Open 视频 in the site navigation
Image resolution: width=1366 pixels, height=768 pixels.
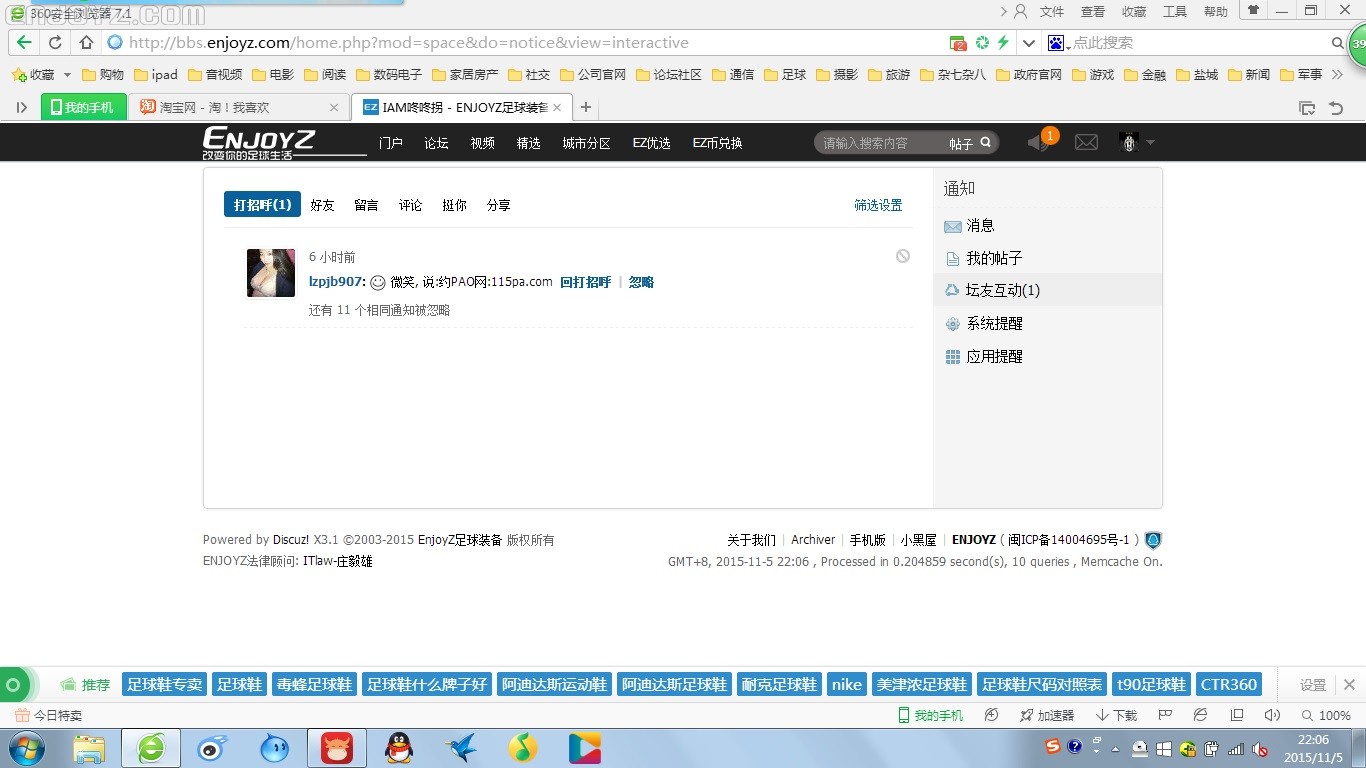[x=482, y=143]
